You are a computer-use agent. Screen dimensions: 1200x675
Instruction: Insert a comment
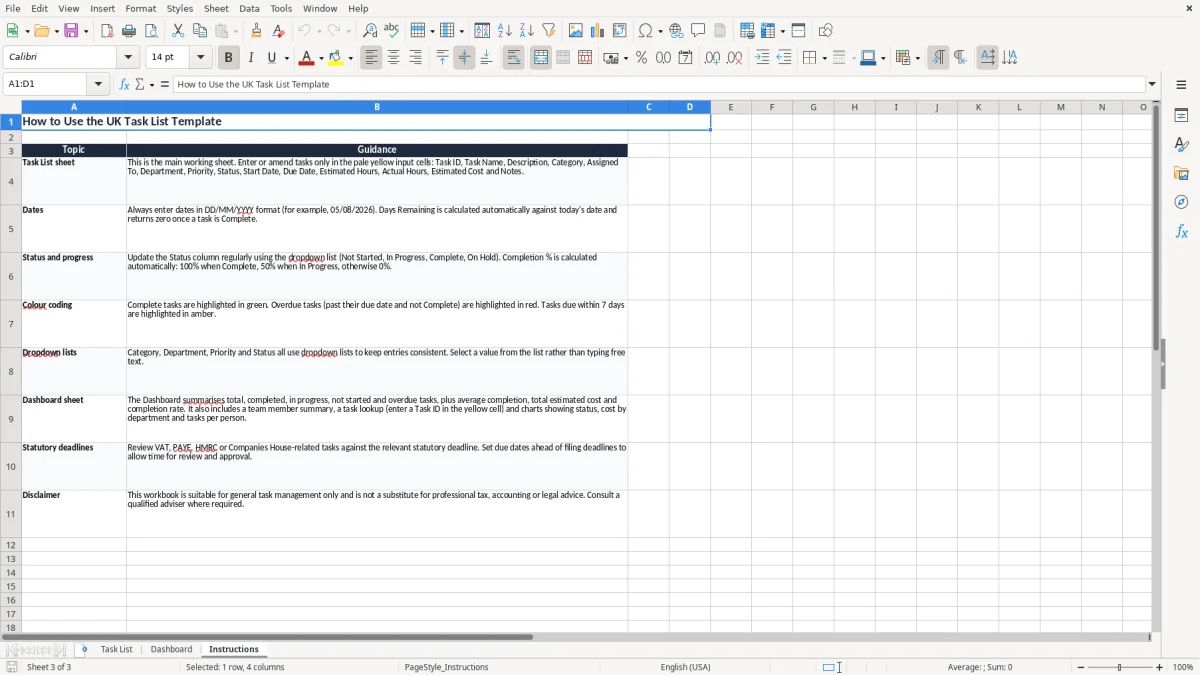698,31
